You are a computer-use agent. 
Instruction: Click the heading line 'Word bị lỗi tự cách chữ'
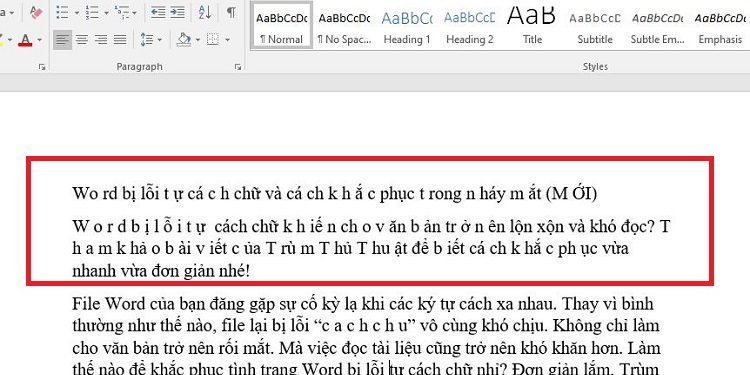click(x=334, y=194)
